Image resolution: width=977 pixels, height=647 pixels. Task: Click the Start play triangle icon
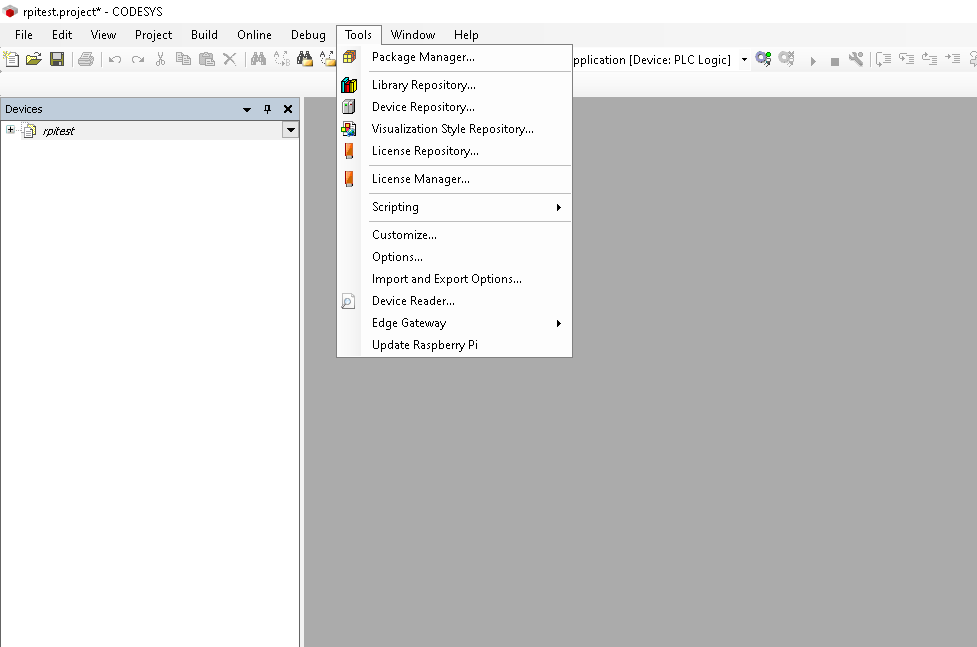click(813, 60)
